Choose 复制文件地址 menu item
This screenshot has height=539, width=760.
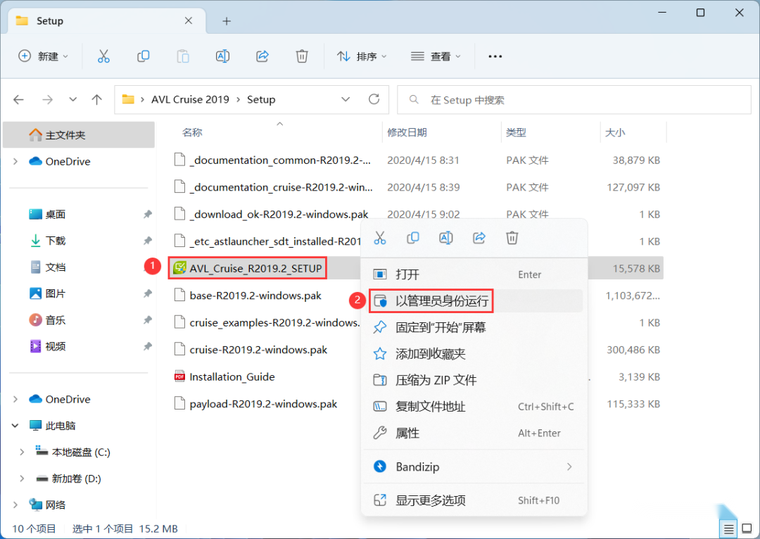click(474, 407)
